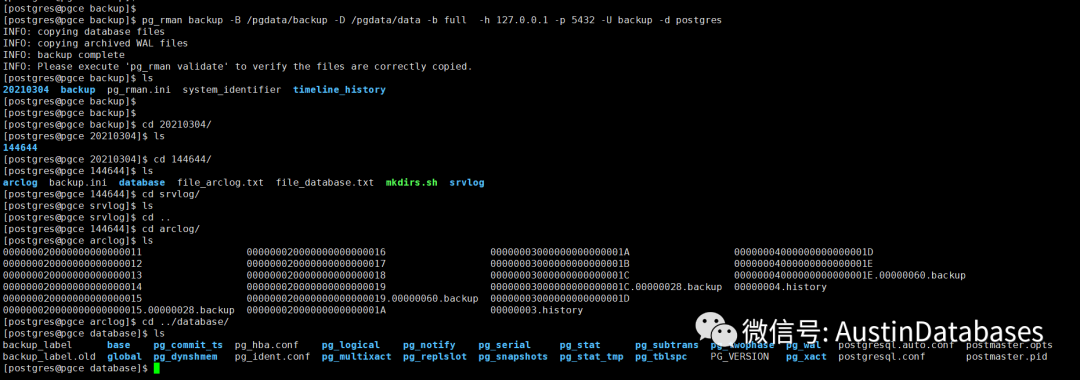Click WAL file 000000020000000000000018

click(316, 275)
